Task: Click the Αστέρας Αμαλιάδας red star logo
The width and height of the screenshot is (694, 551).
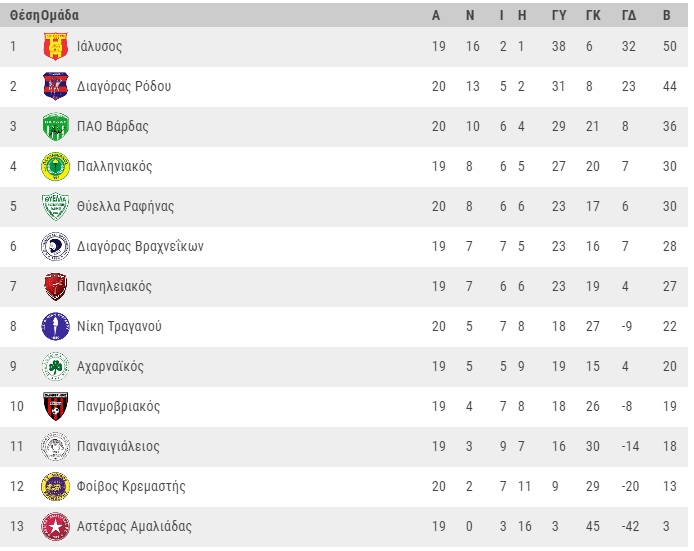Action: pos(55,527)
